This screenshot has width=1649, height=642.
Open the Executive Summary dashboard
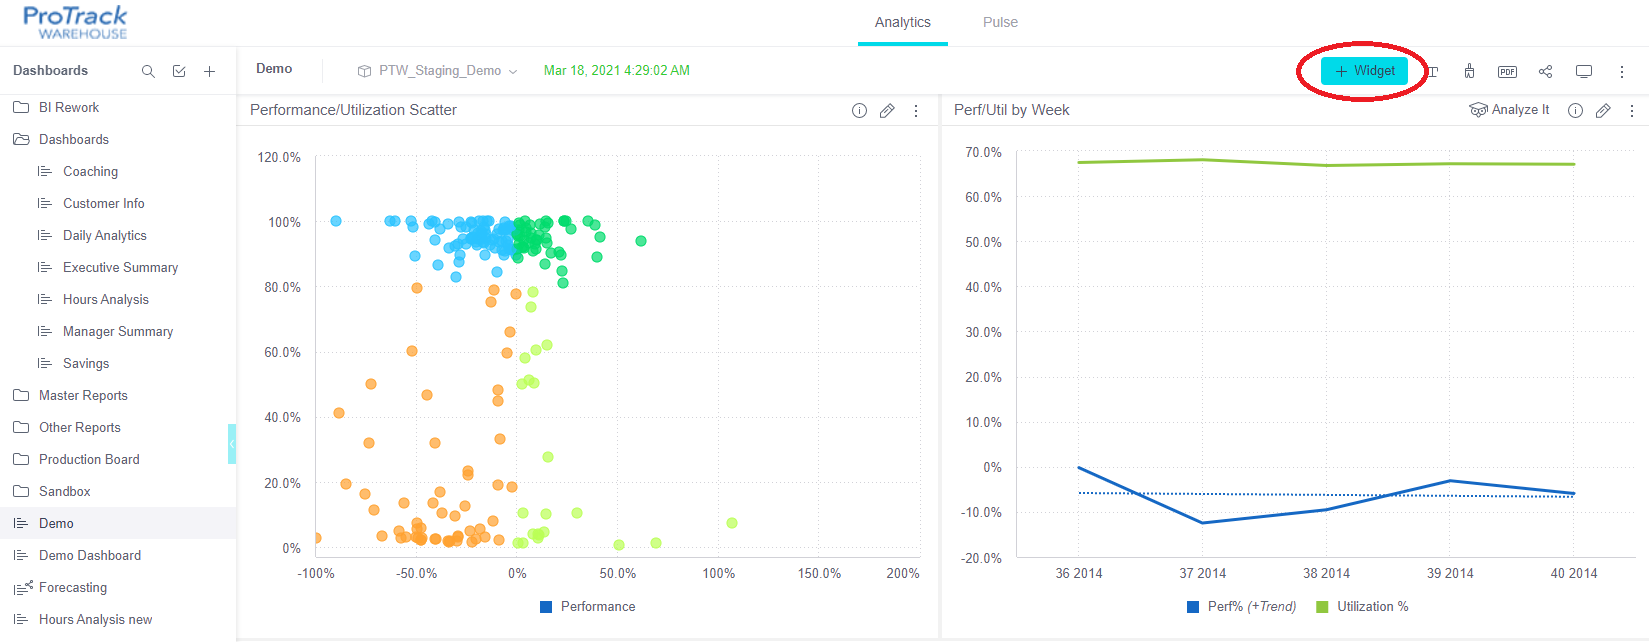click(120, 267)
